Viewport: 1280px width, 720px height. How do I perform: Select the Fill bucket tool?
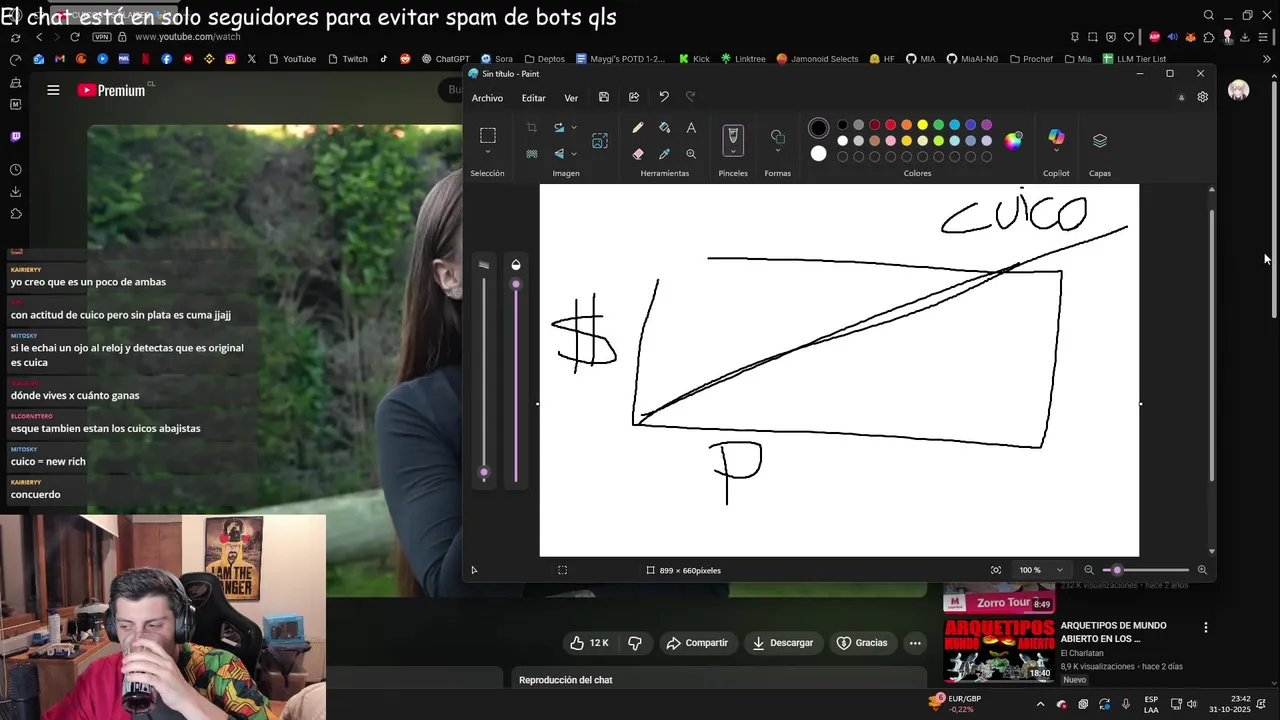(x=664, y=128)
